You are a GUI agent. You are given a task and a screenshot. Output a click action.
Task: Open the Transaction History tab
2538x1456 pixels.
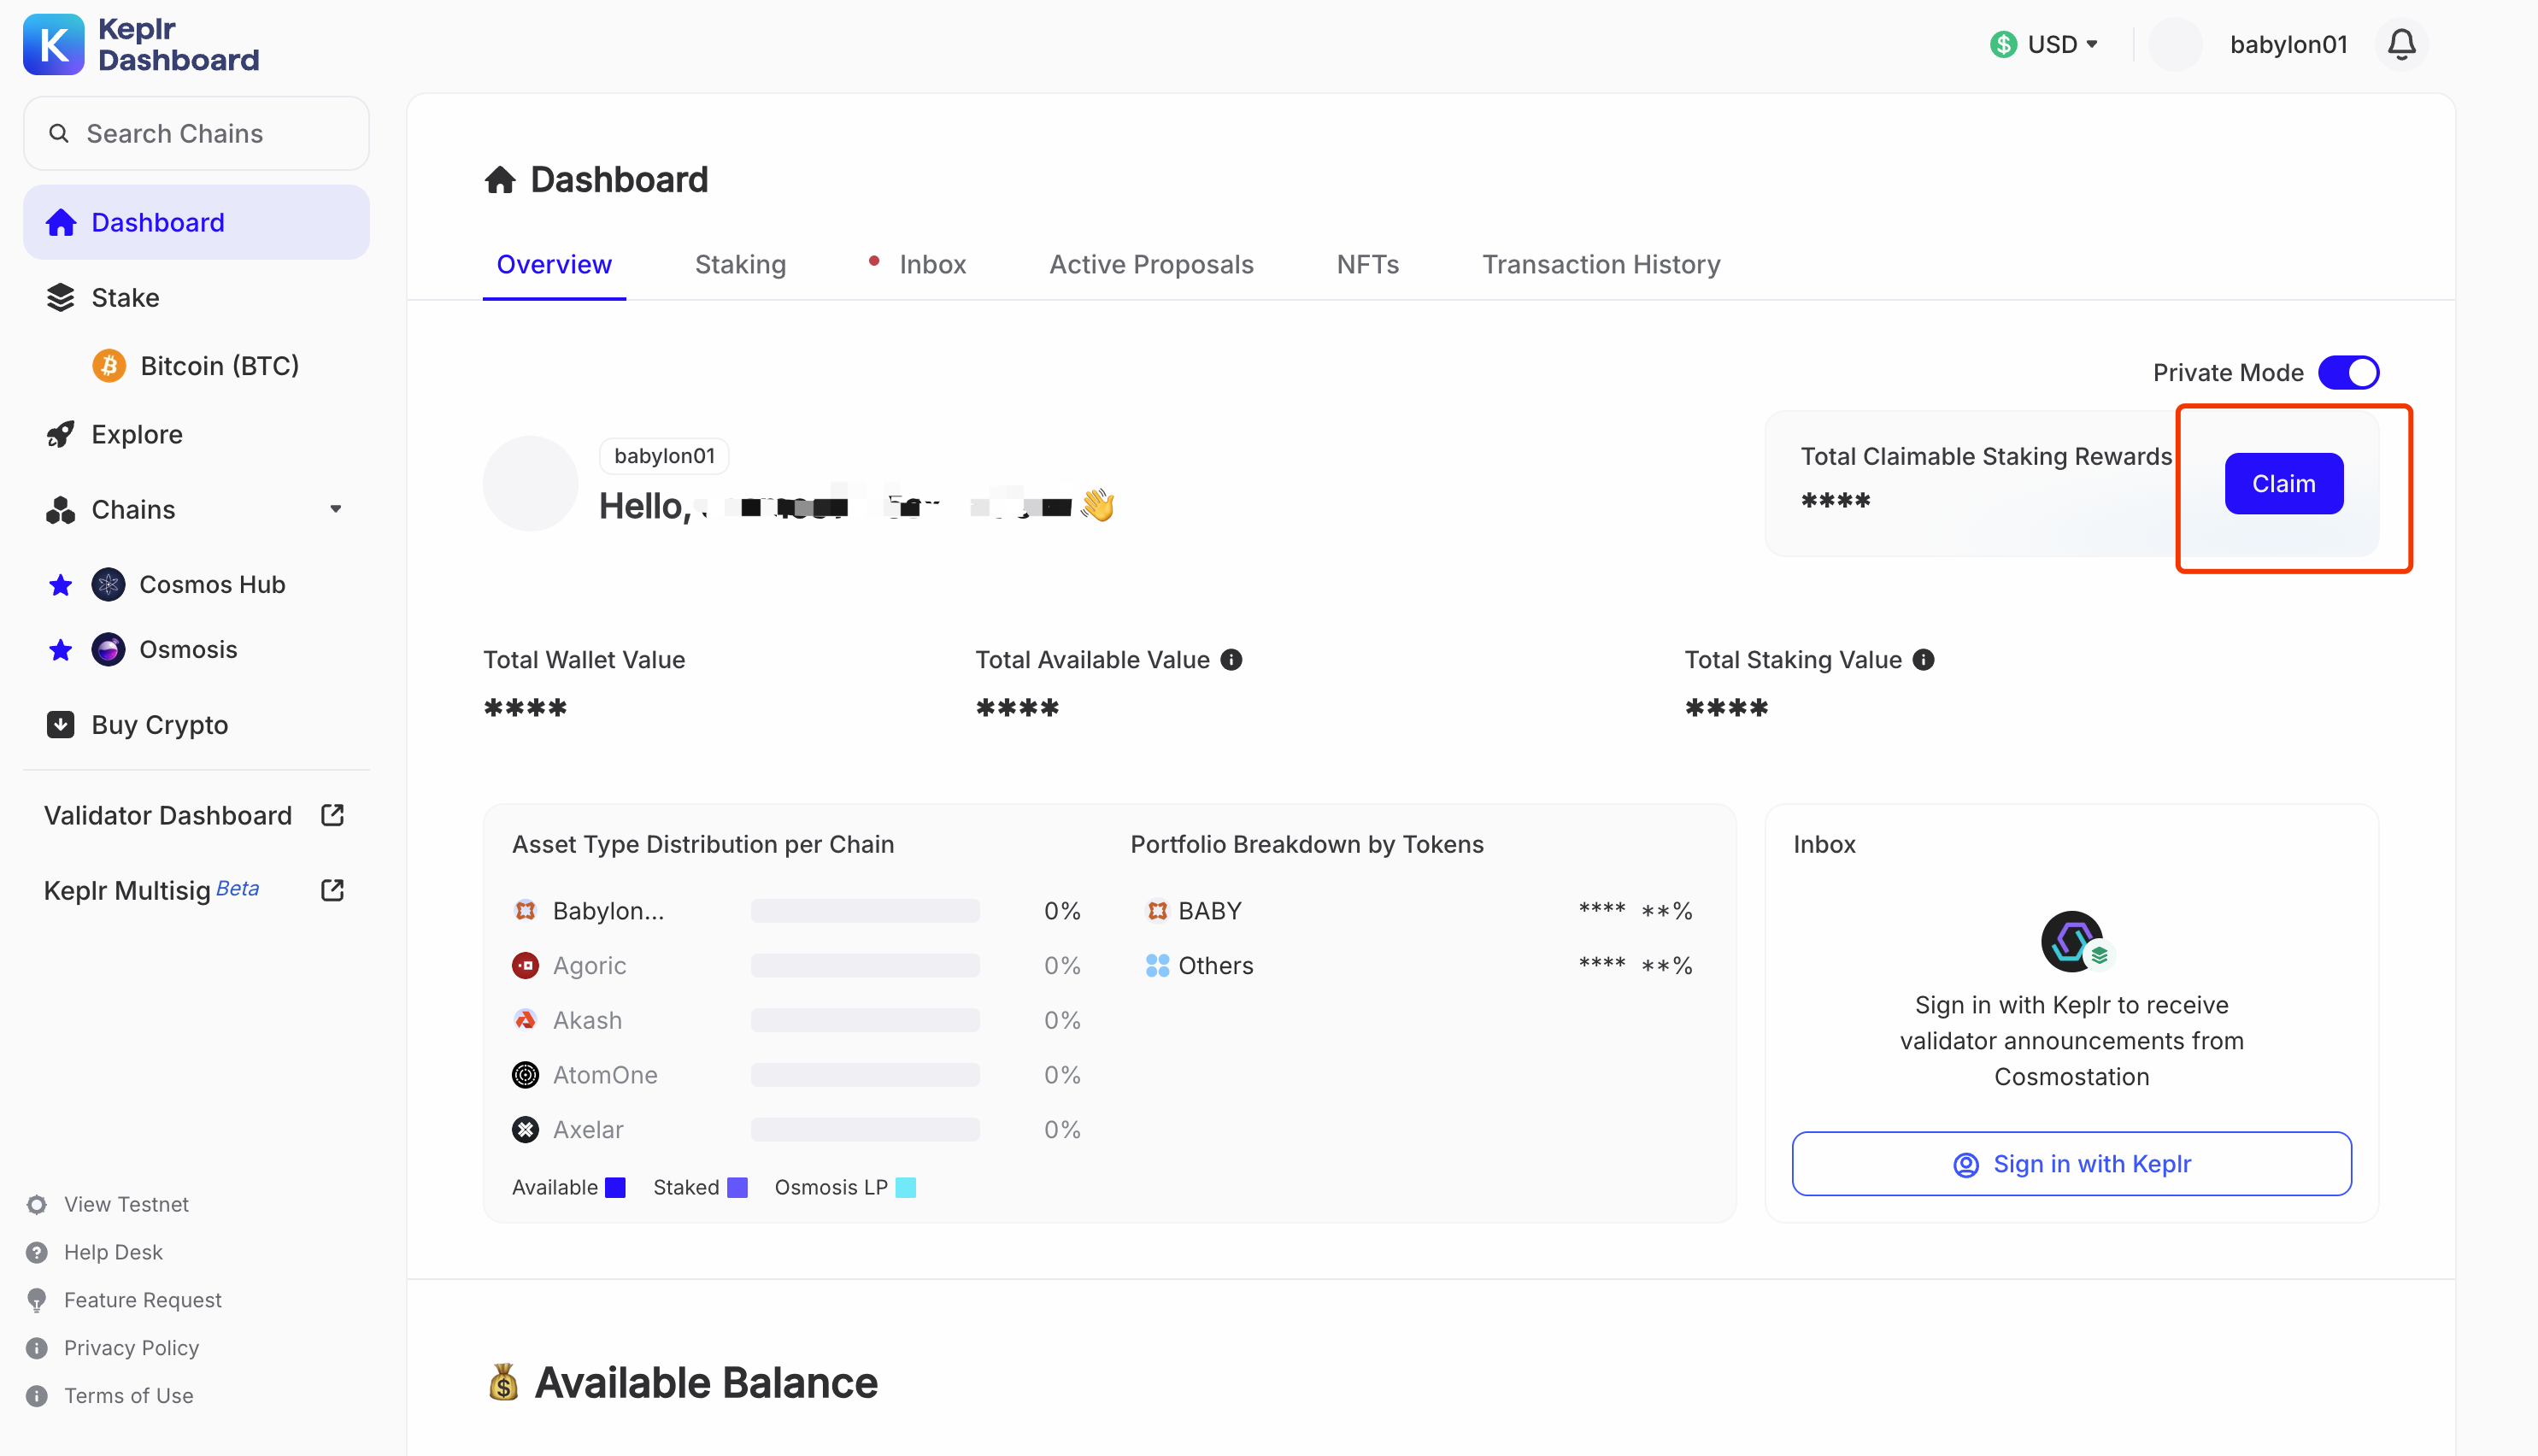[1601, 264]
